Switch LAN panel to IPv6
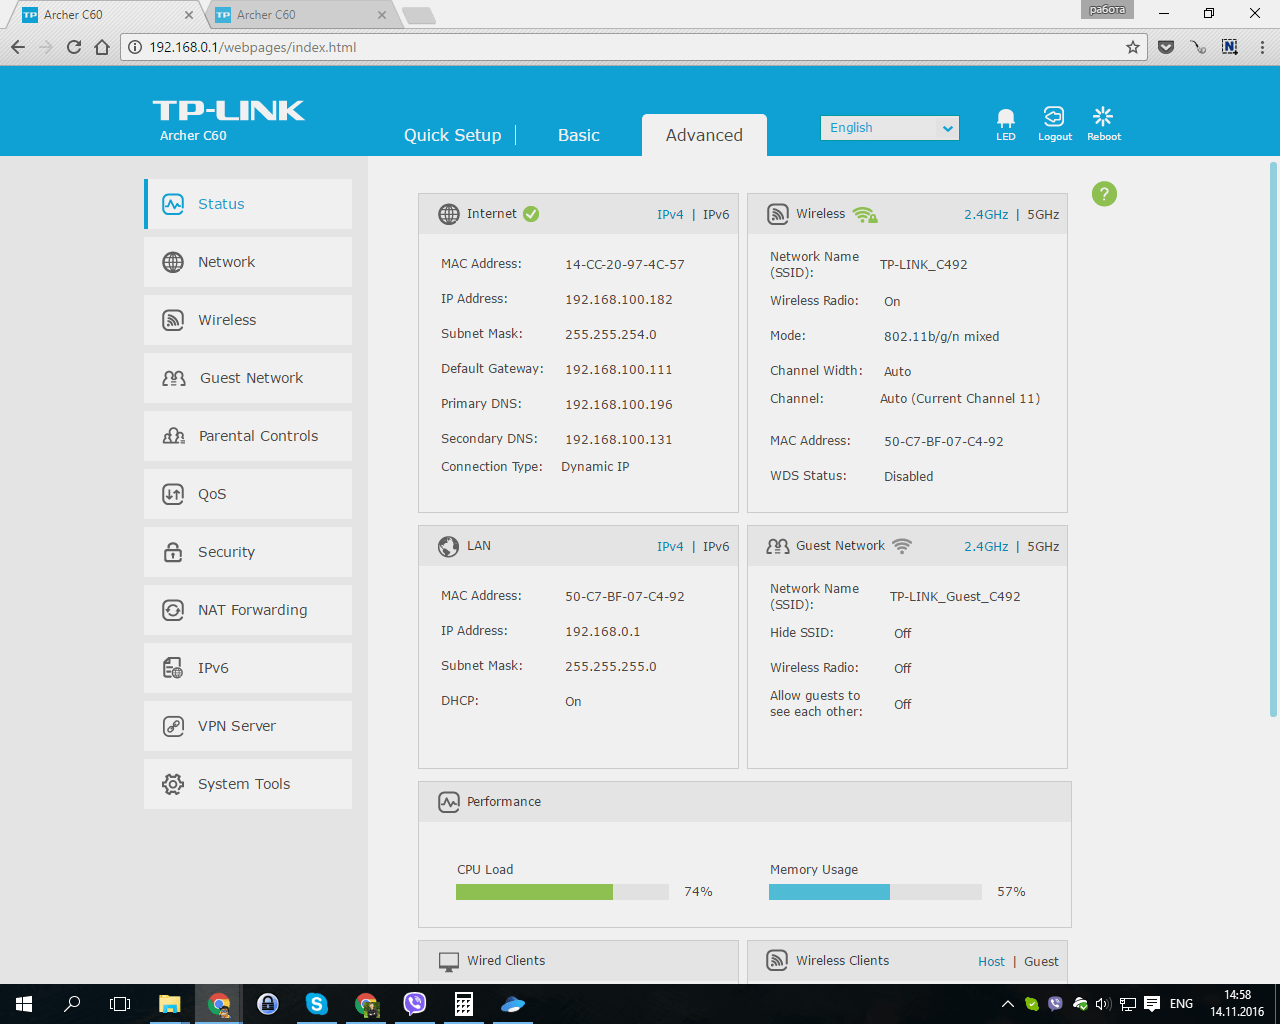 point(716,547)
